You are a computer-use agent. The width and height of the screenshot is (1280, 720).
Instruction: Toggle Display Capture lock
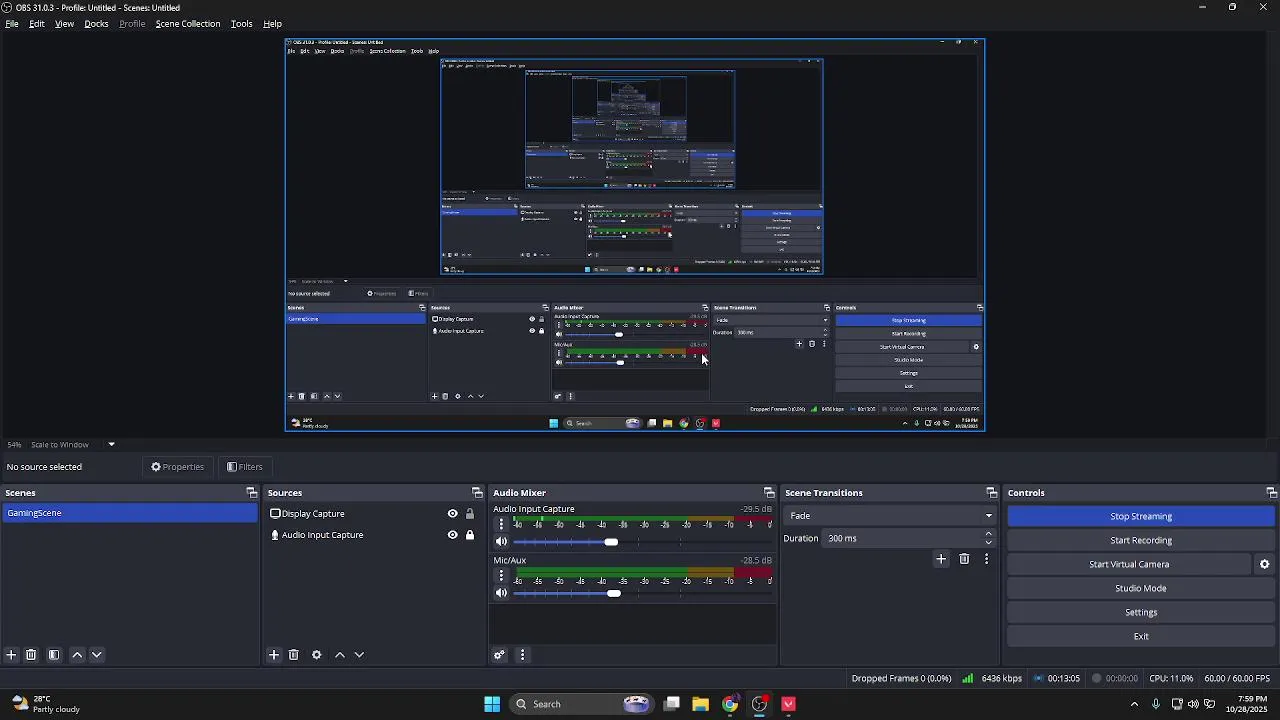point(469,514)
